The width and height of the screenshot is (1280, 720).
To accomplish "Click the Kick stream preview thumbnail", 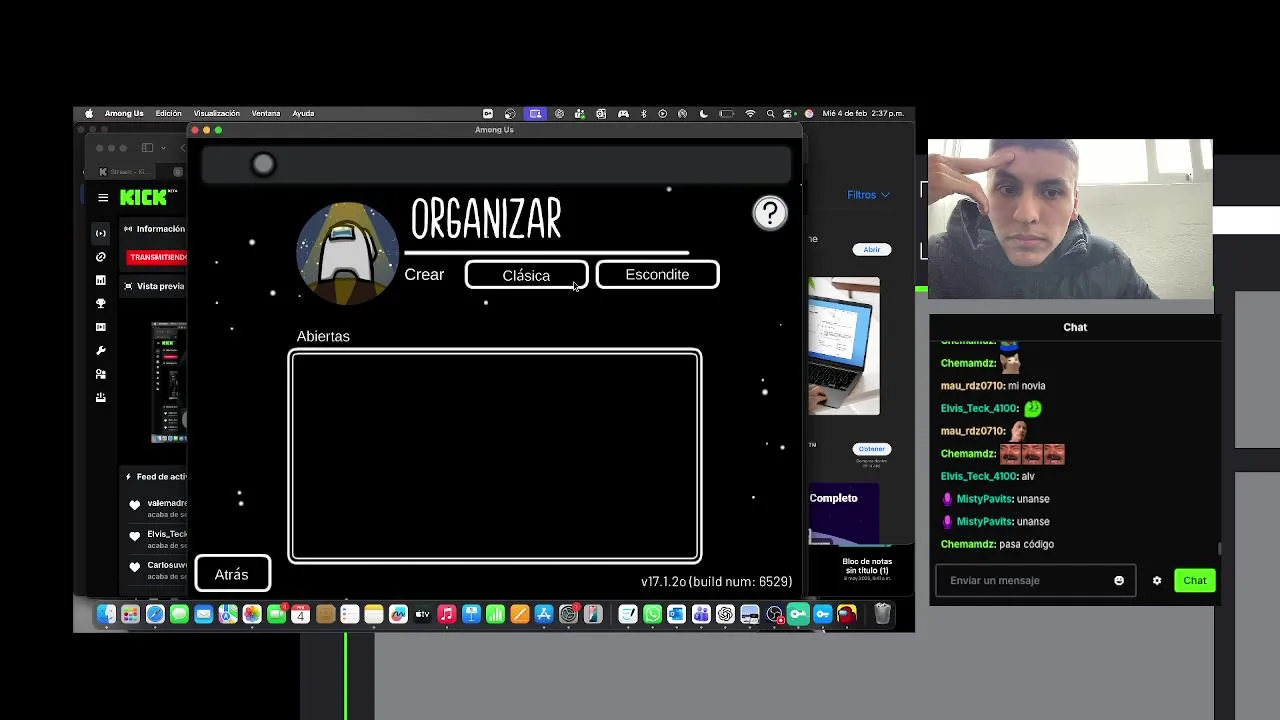I will coord(169,382).
